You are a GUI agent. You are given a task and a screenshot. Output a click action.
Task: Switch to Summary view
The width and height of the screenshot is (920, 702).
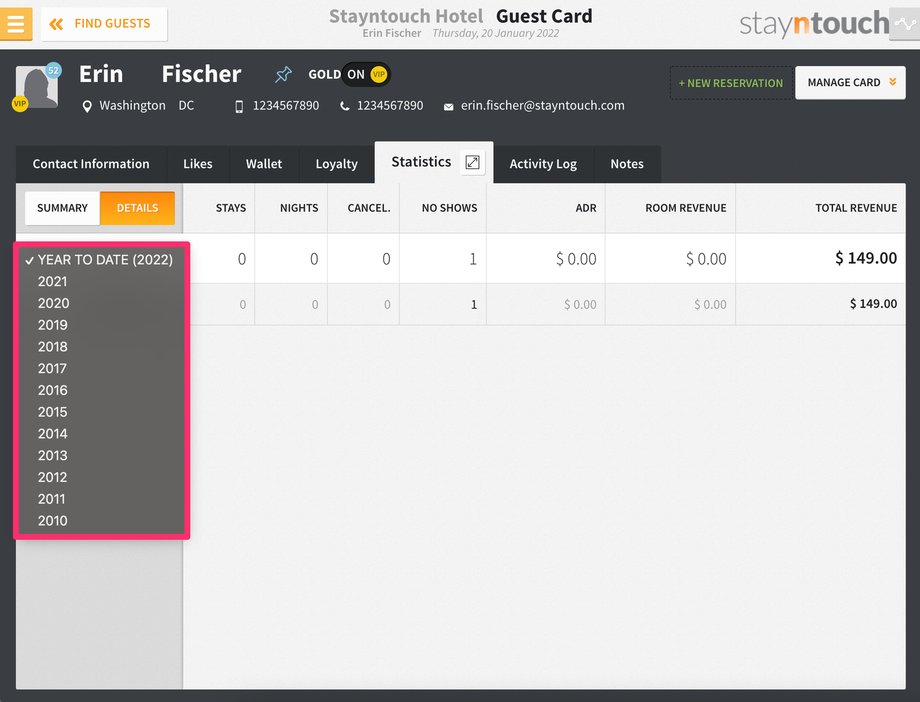click(62, 208)
